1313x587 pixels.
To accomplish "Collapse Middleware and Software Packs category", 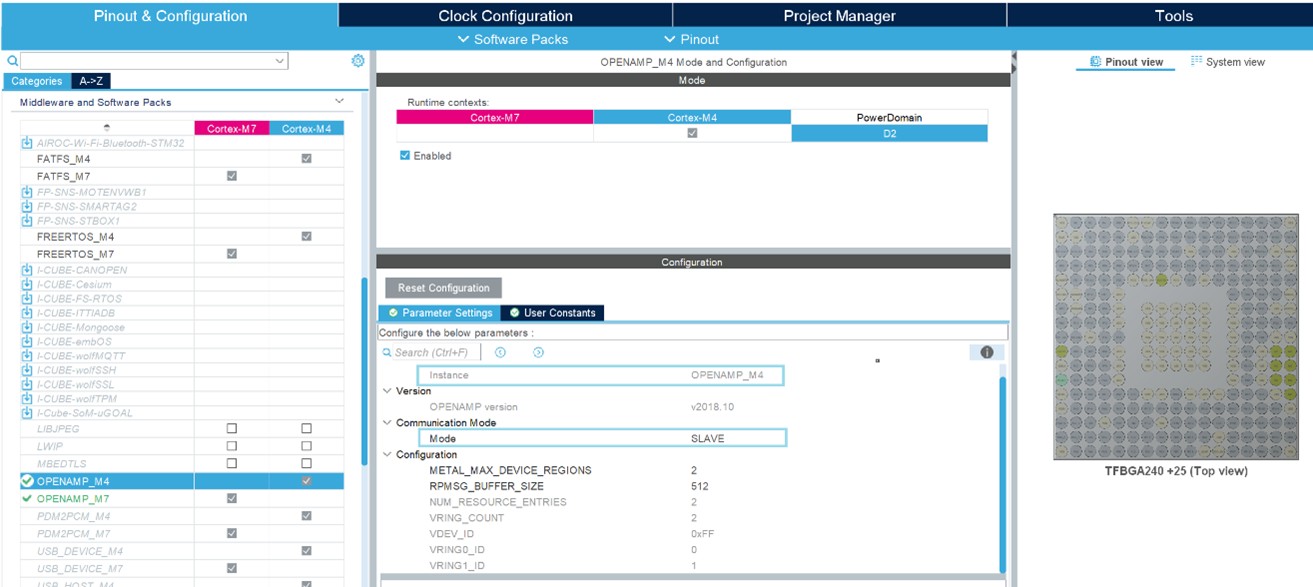I will (x=340, y=102).
